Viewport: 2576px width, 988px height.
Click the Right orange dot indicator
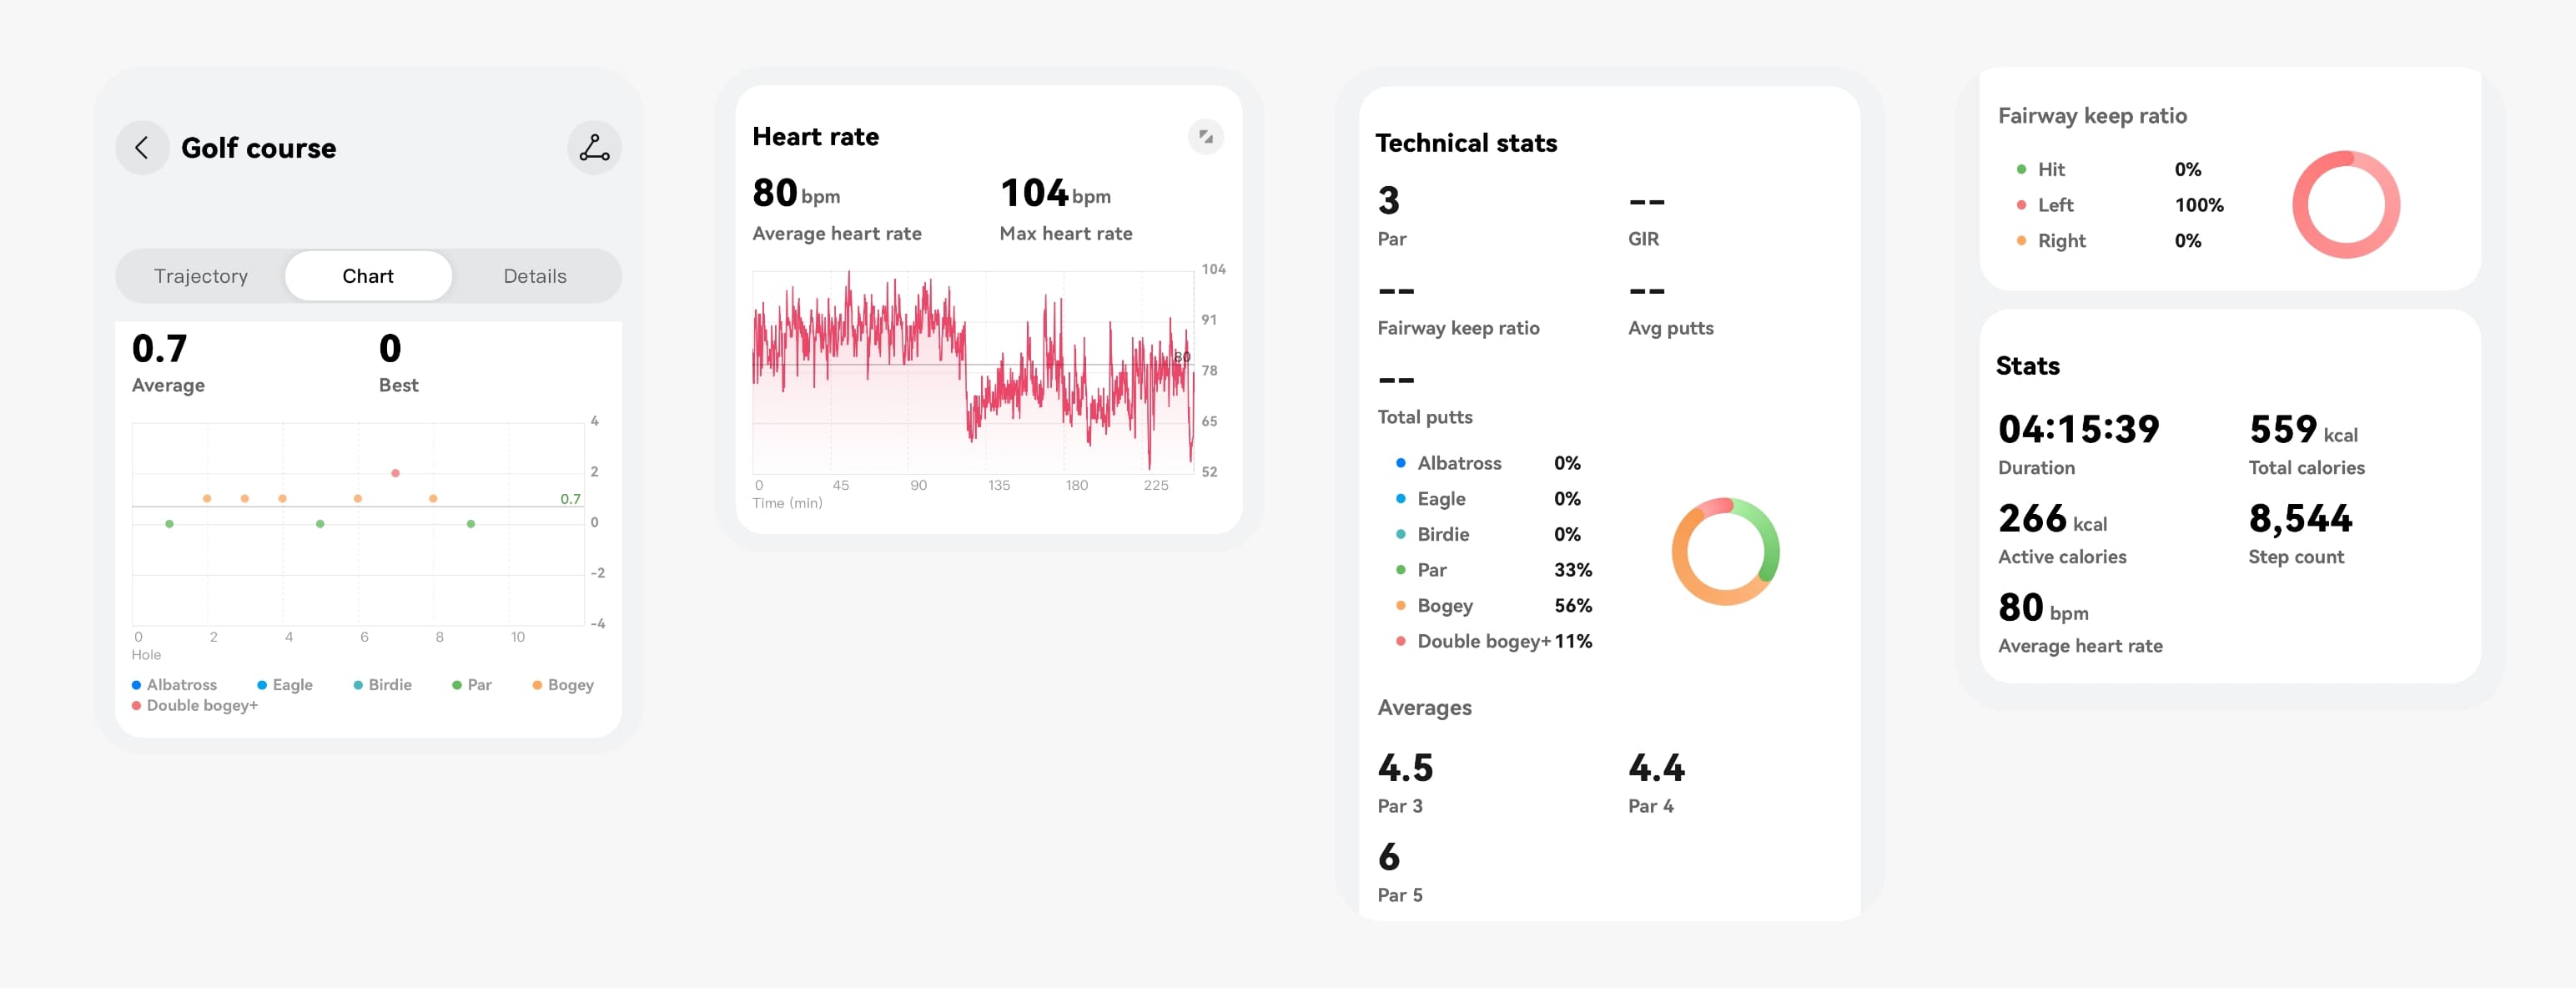click(2021, 241)
